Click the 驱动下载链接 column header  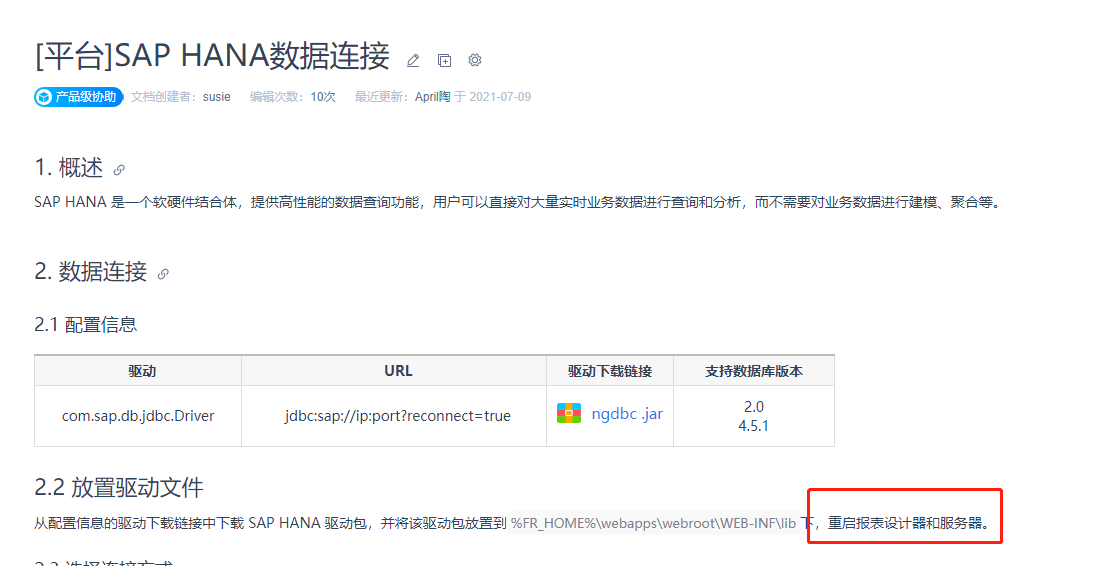tap(610, 371)
